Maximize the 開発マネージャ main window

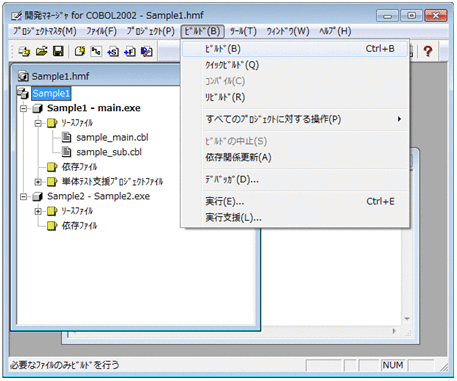coord(411,16)
